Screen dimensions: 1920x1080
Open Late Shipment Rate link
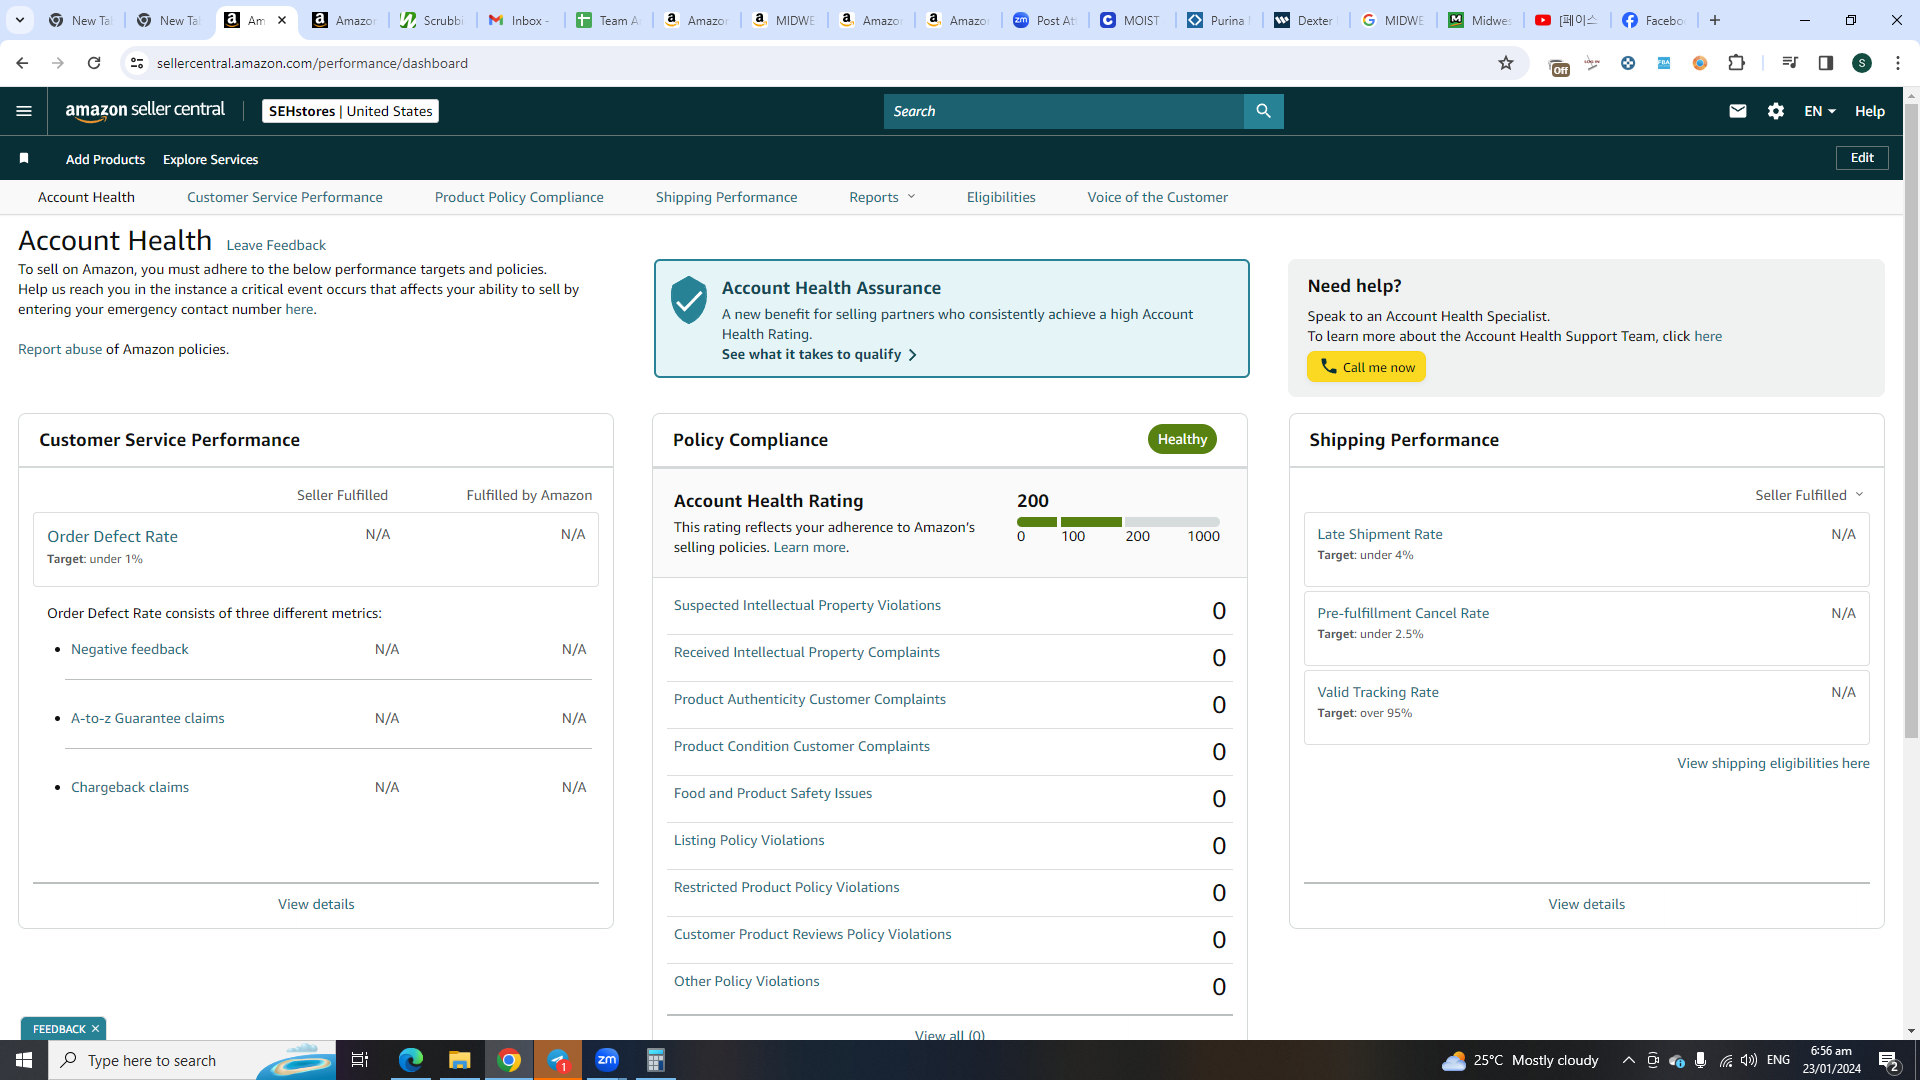coord(1380,534)
